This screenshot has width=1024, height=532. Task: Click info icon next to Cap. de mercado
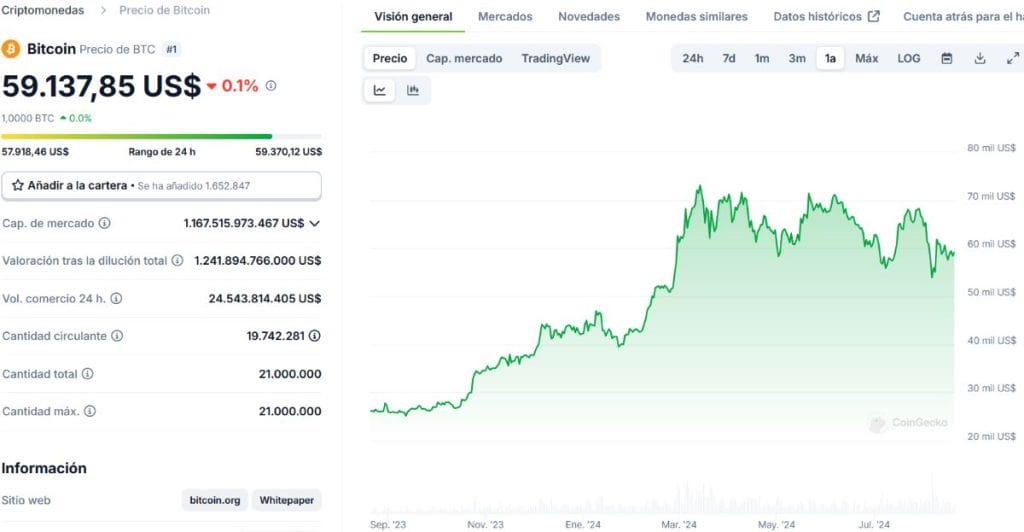(x=104, y=223)
